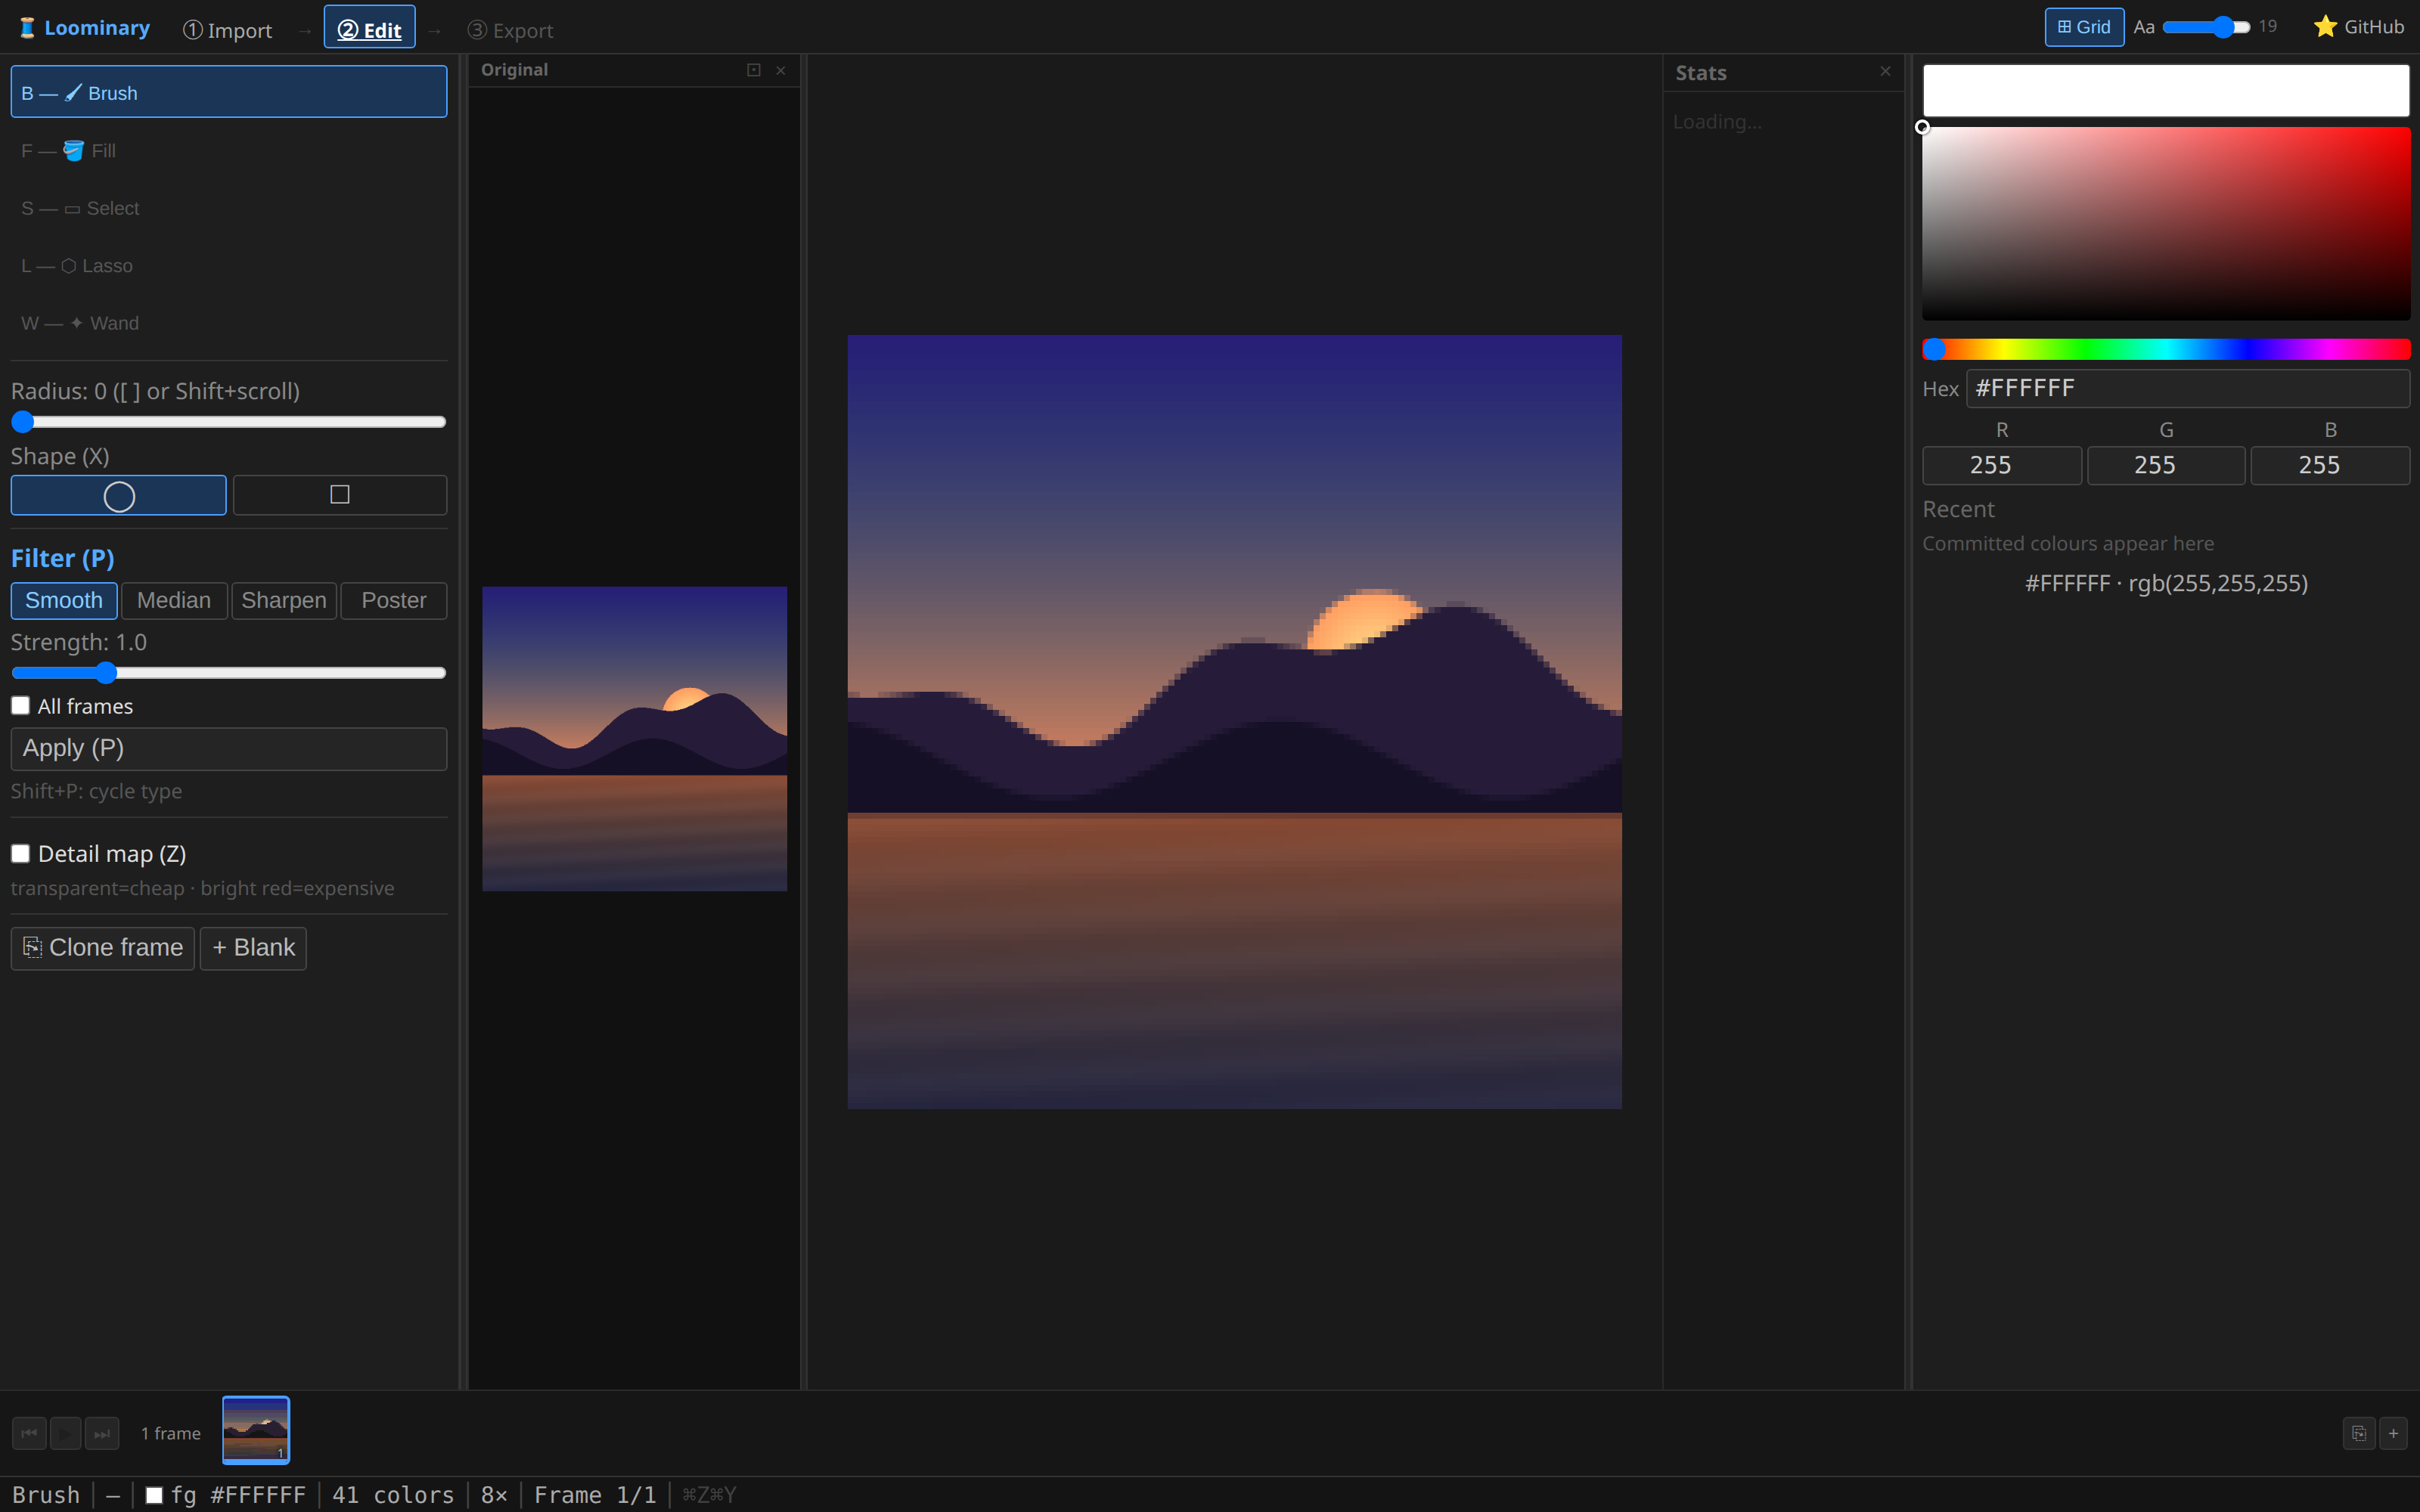The image size is (2420, 1512).
Task: Adjust the Aa font size slider
Action: point(2206,27)
